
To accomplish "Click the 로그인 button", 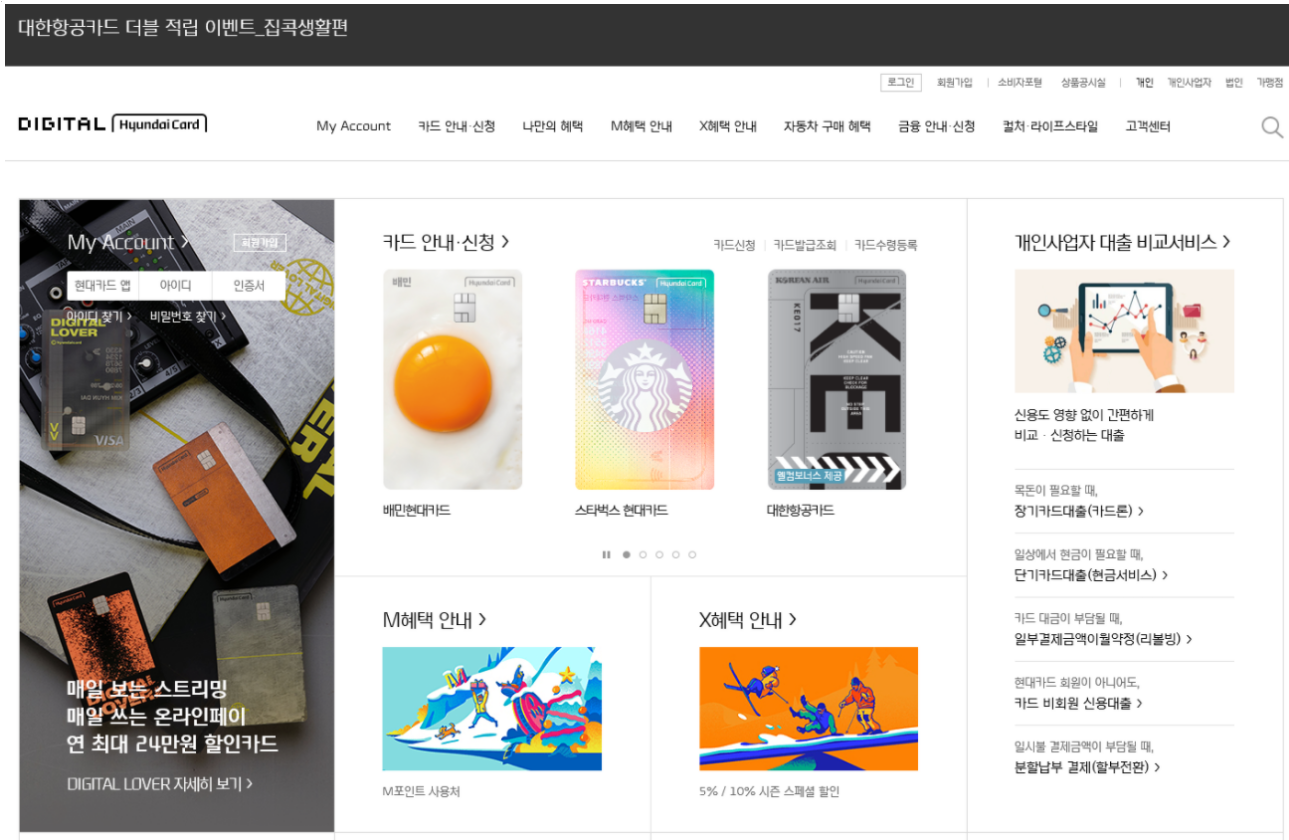I will tap(900, 82).
